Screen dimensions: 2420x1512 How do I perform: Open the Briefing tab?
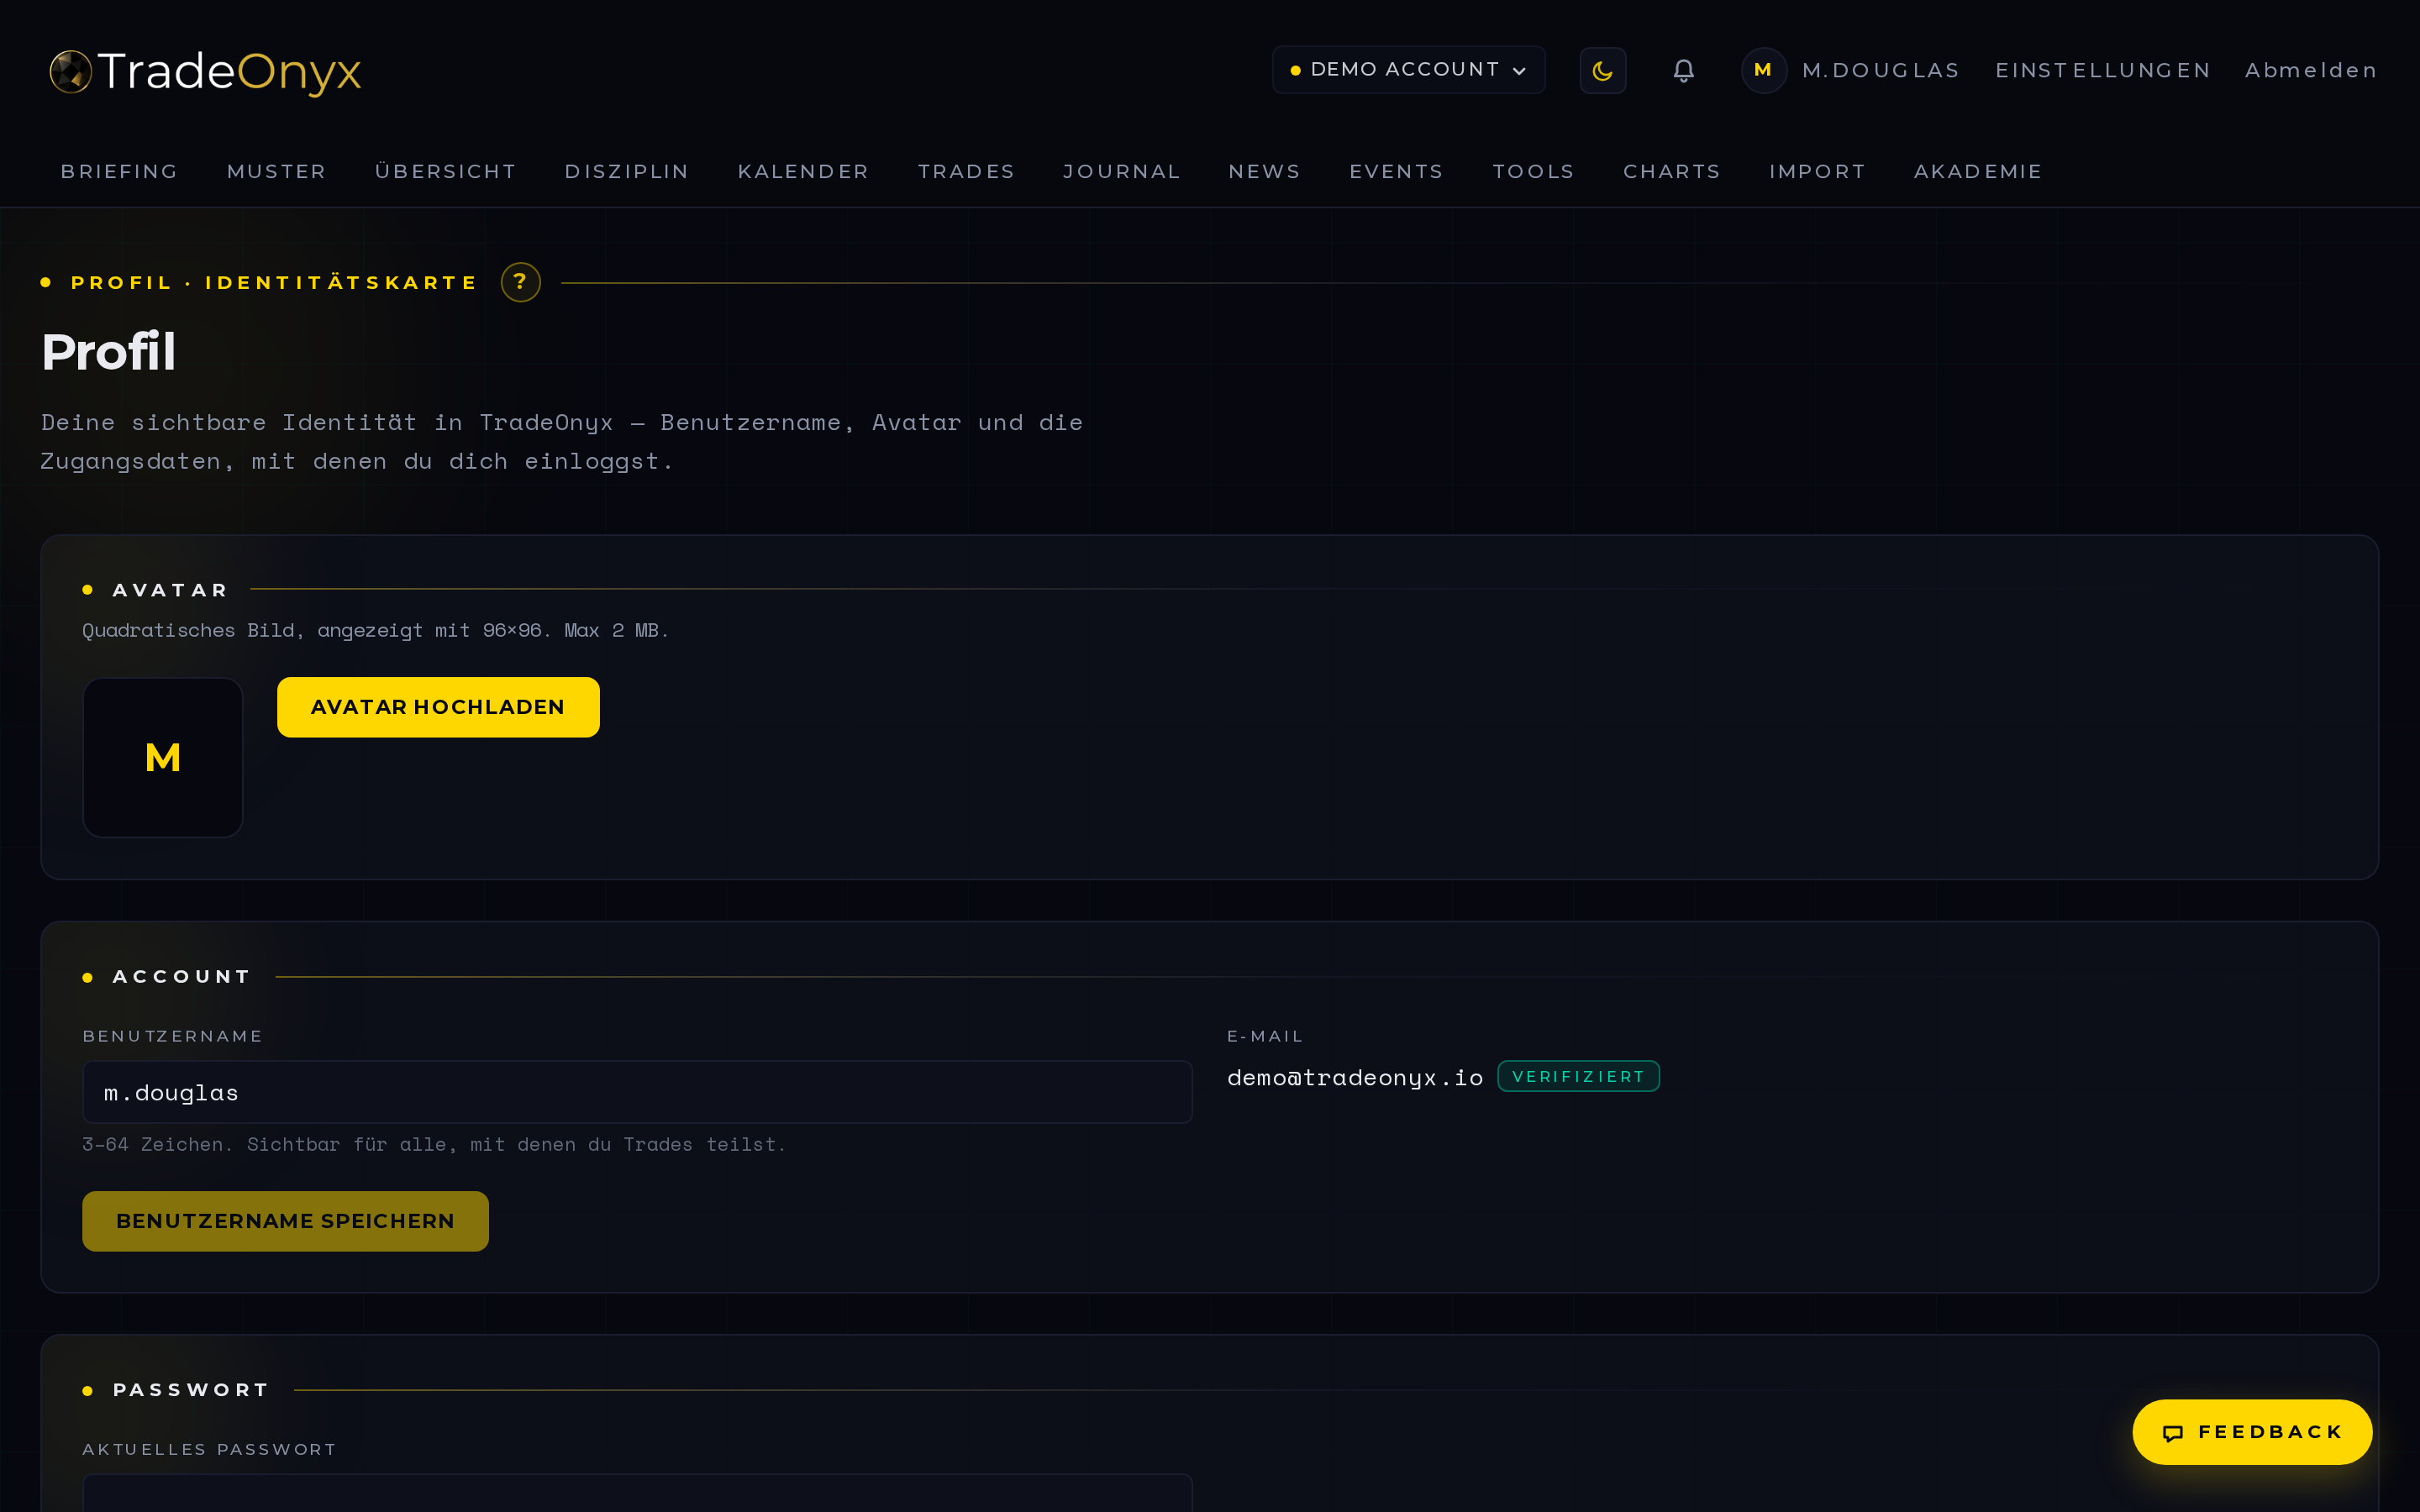tap(119, 172)
